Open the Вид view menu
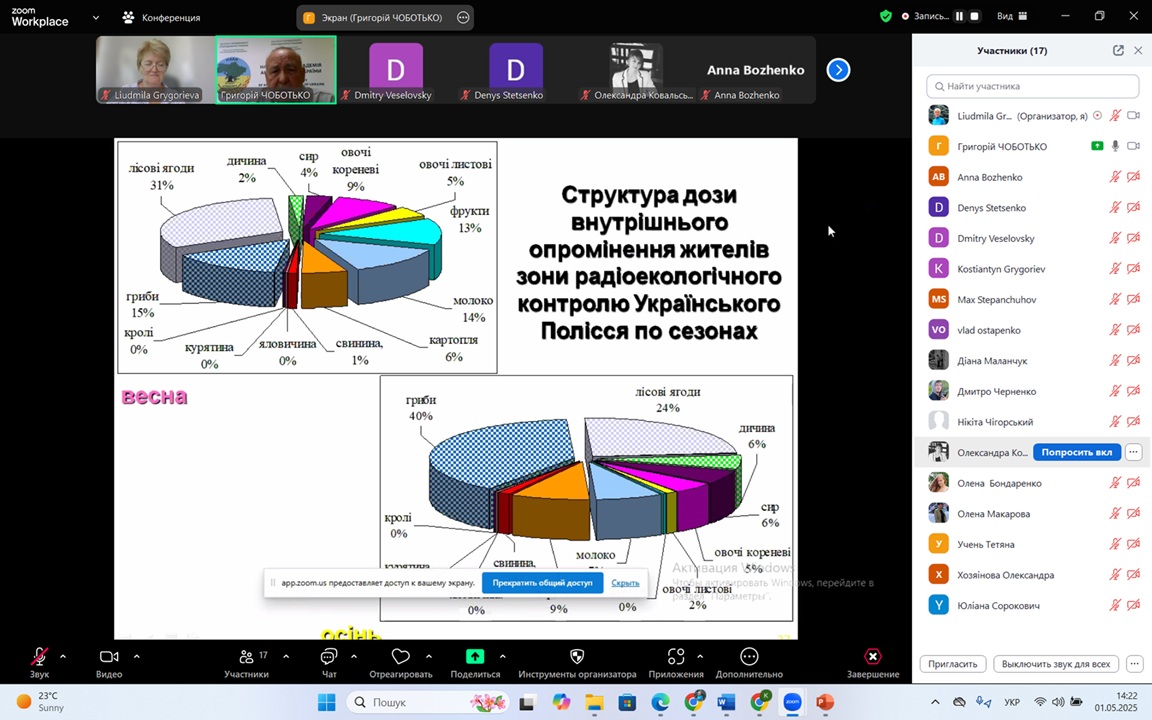The width and height of the screenshot is (1152, 720). tap(1012, 16)
